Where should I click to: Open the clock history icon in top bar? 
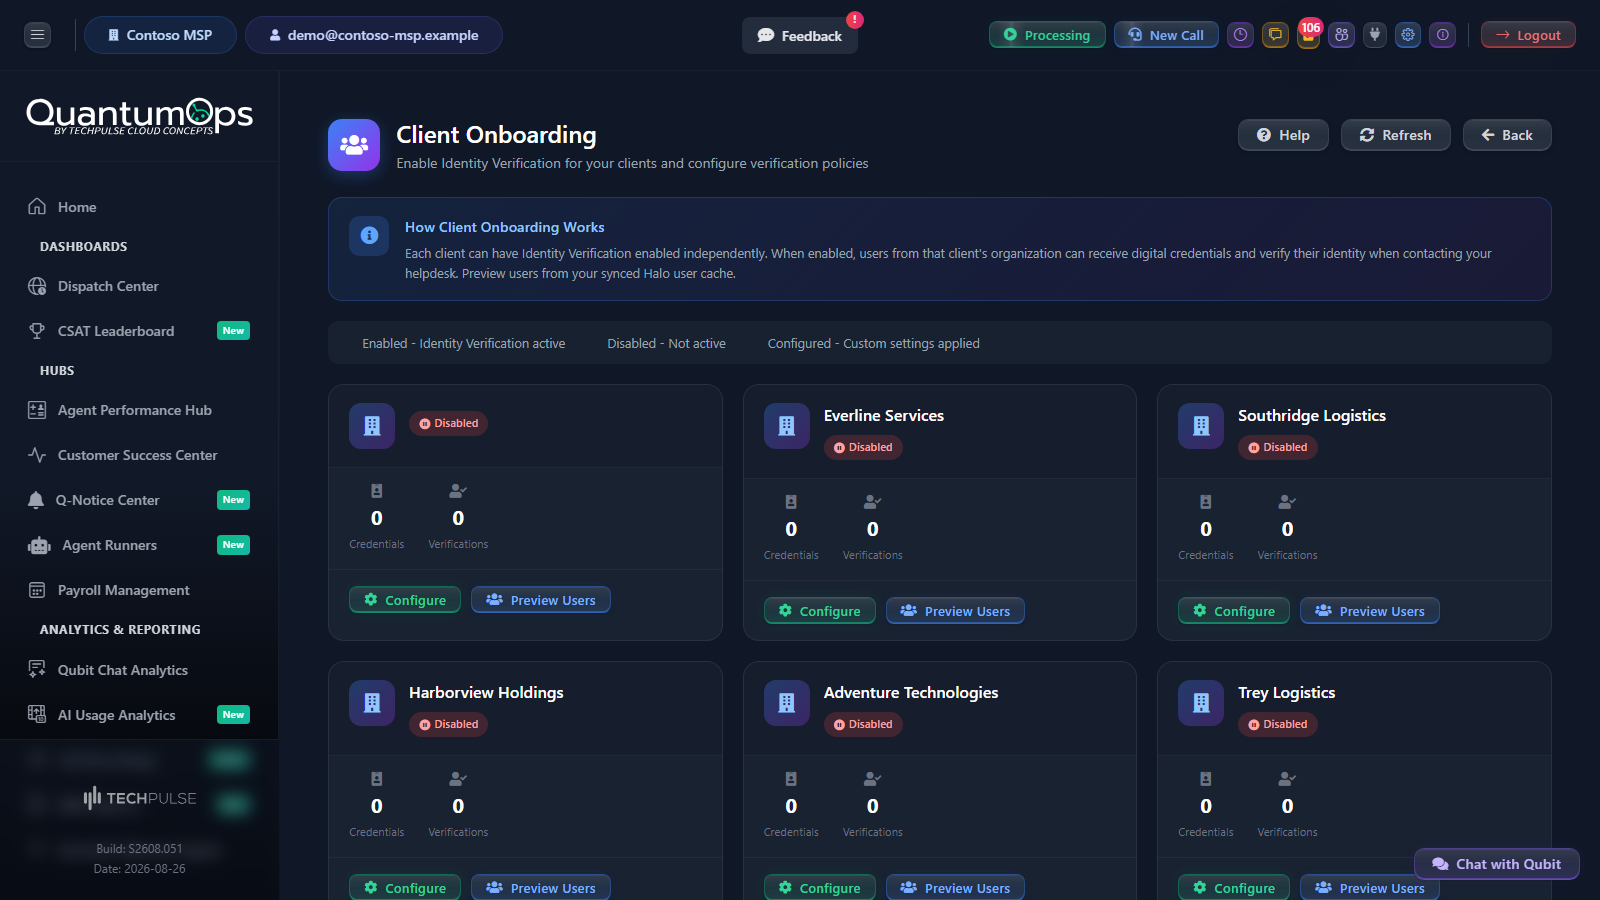click(x=1241, y=35)
